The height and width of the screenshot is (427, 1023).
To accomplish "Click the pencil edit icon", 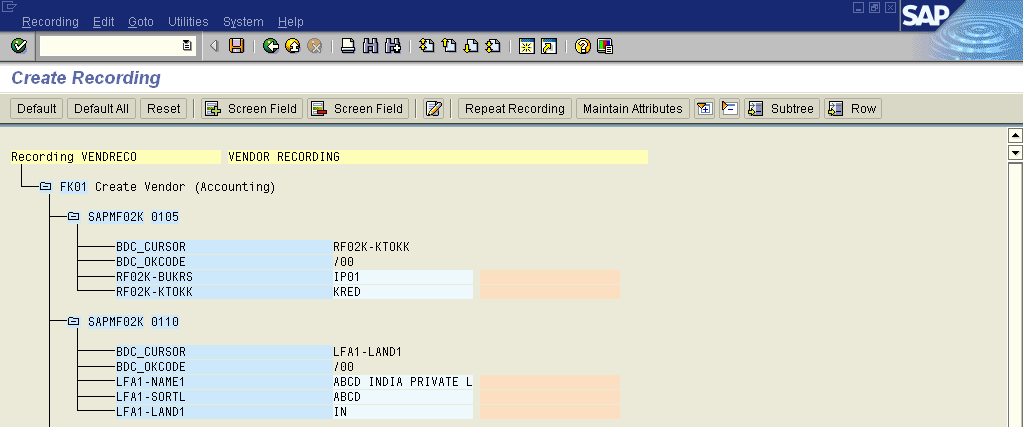I will (433, 109).
